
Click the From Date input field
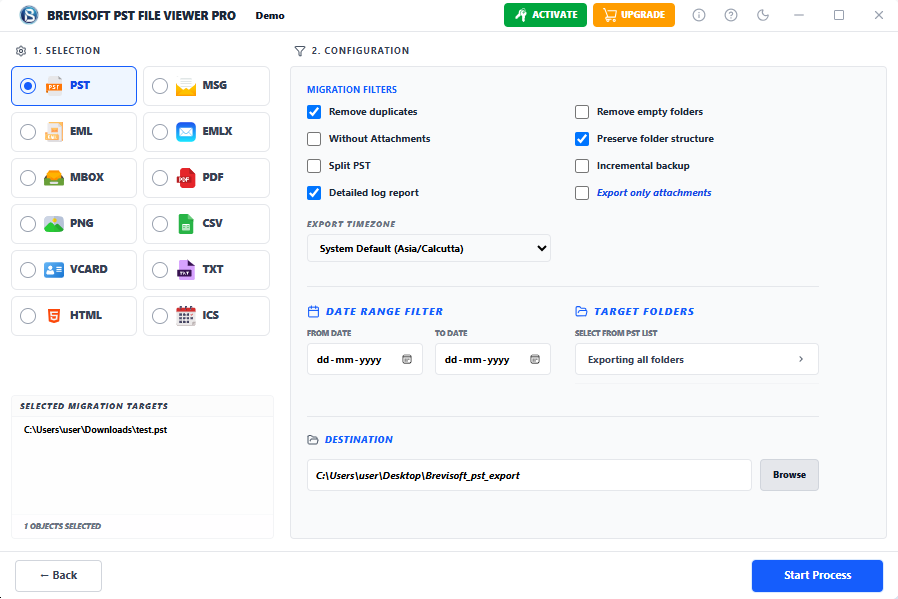(365, 359)
